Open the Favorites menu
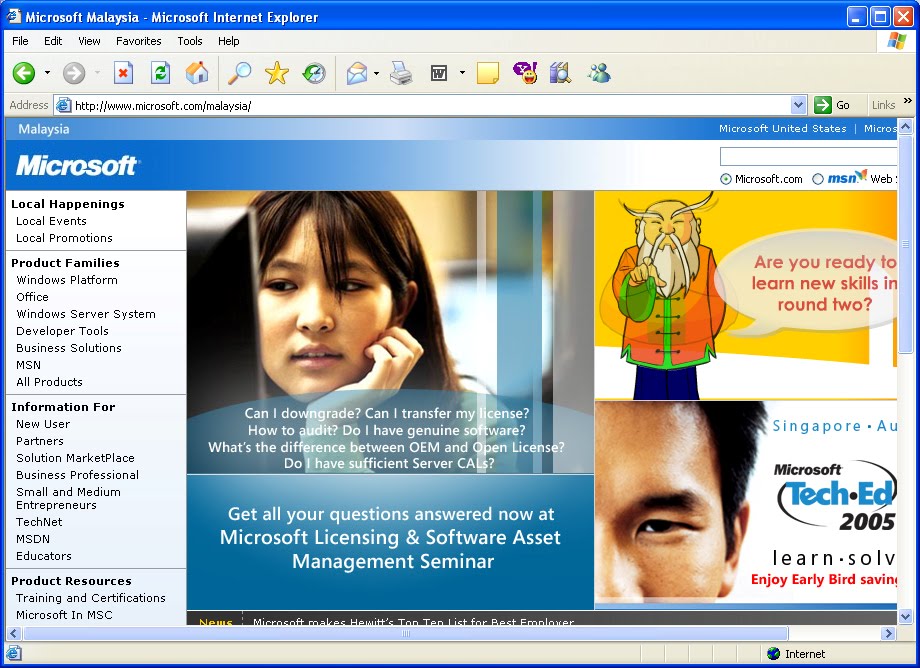920x668 pixels. [x=138, y=41]
